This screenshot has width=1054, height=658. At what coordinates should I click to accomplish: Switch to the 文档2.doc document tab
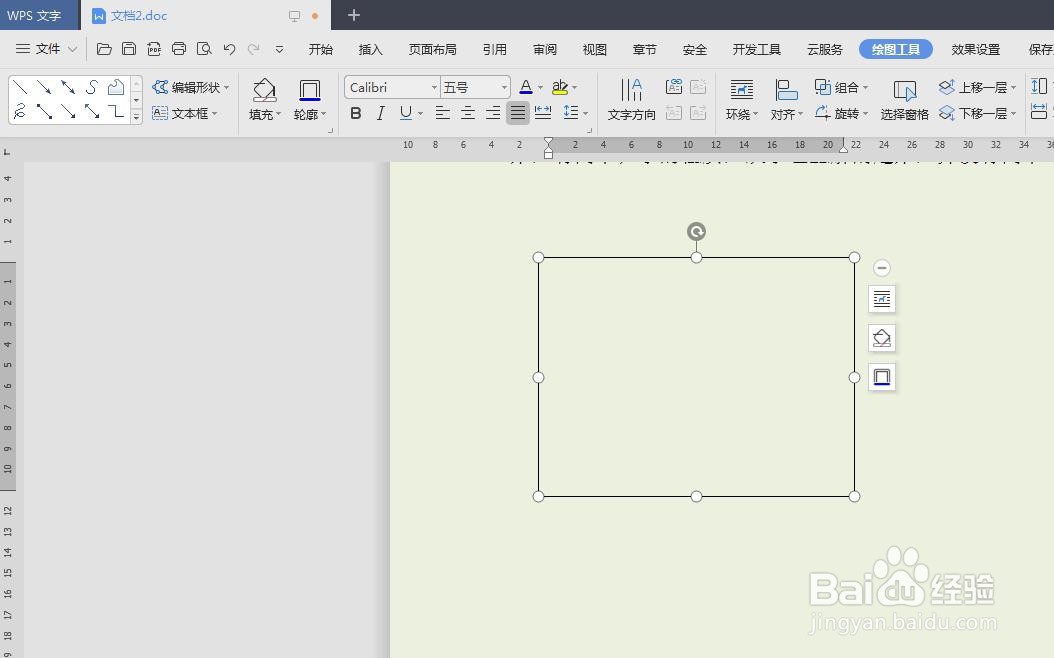coord(206,15)
